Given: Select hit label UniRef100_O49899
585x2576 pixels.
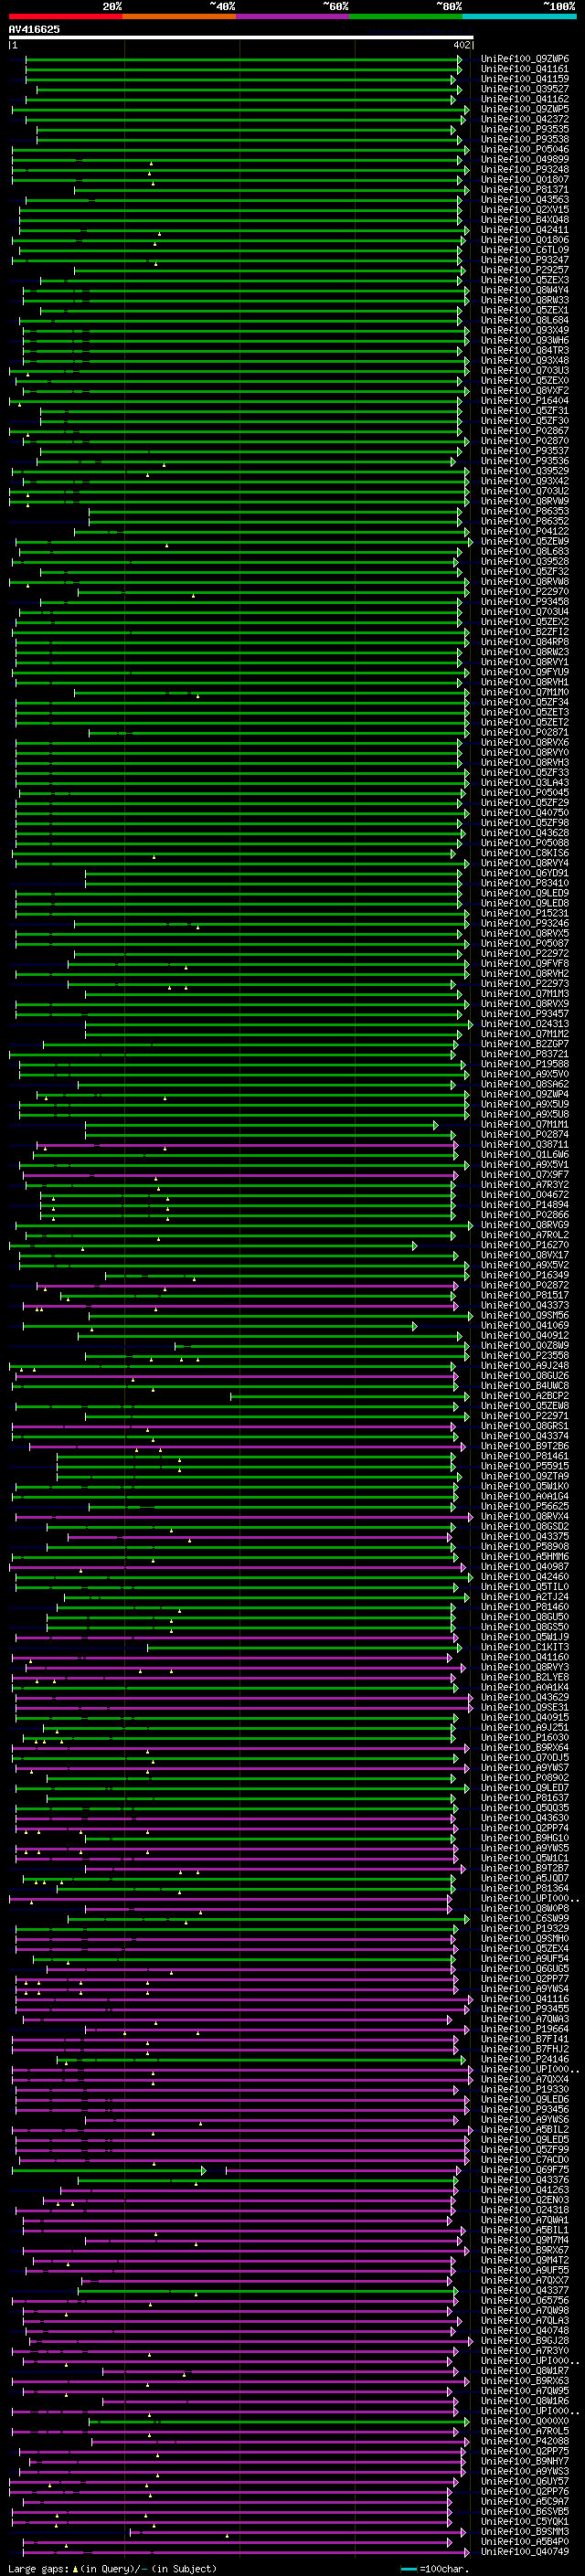Looking at the screenshot, I should 525,159.
